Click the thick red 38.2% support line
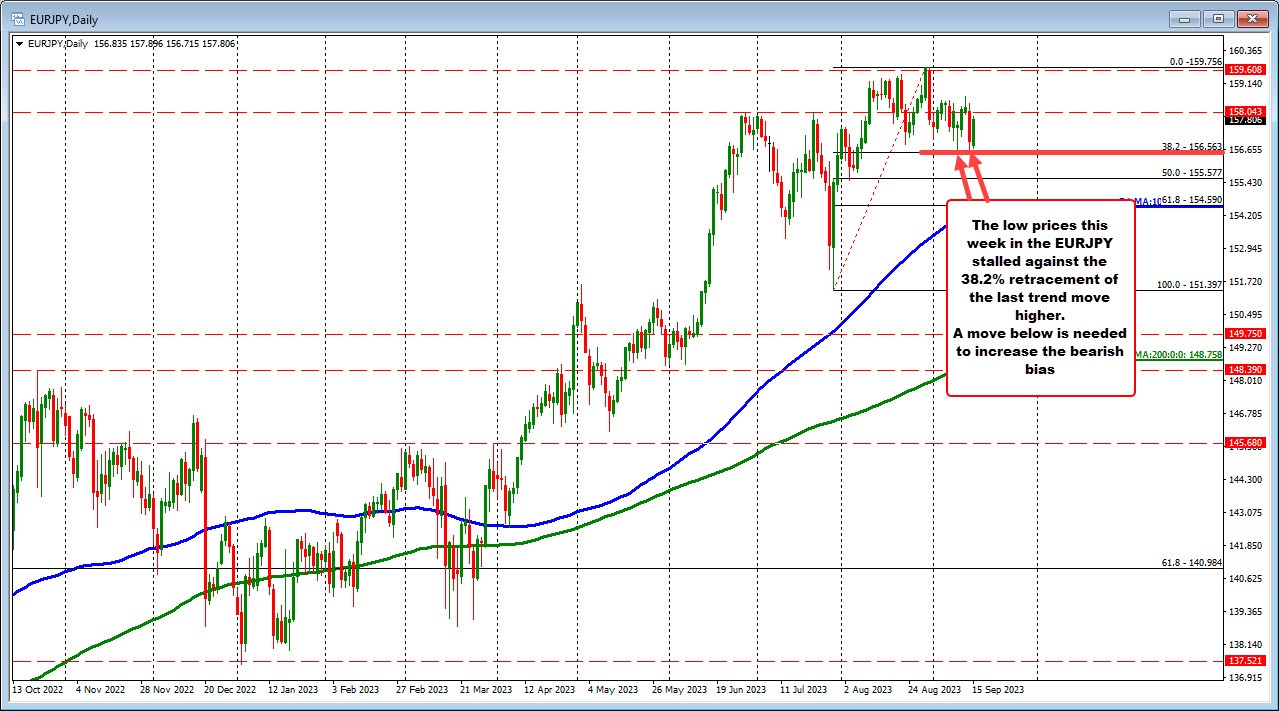 tap(1060, 153)
